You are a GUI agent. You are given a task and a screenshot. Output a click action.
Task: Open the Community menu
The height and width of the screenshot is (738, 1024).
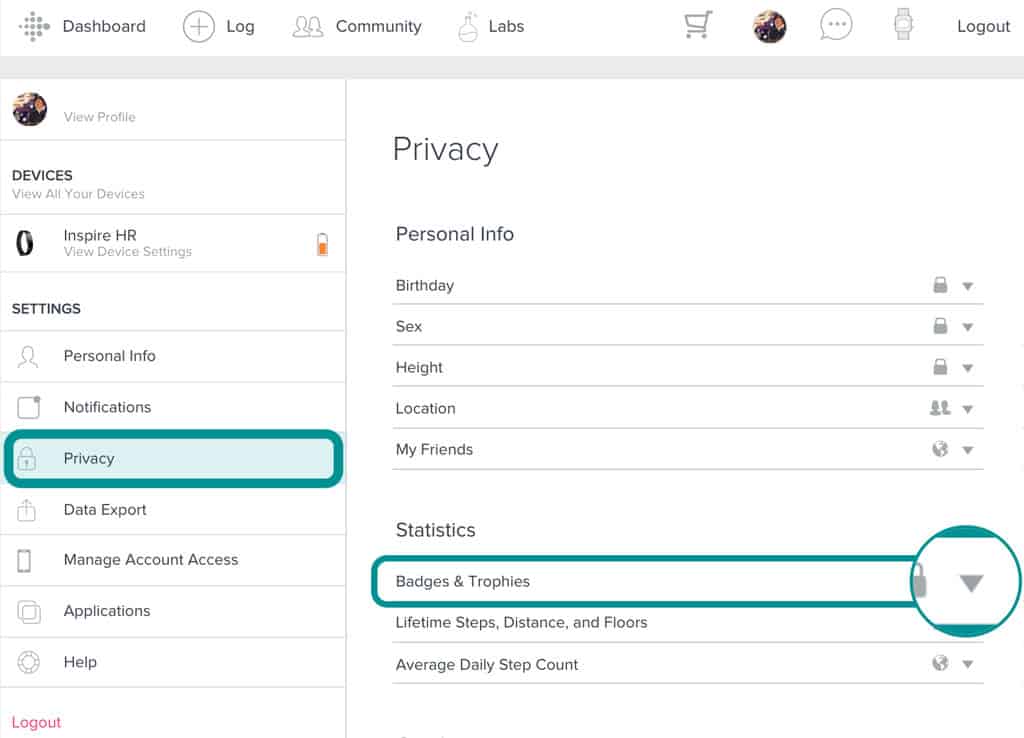(358, 27)
